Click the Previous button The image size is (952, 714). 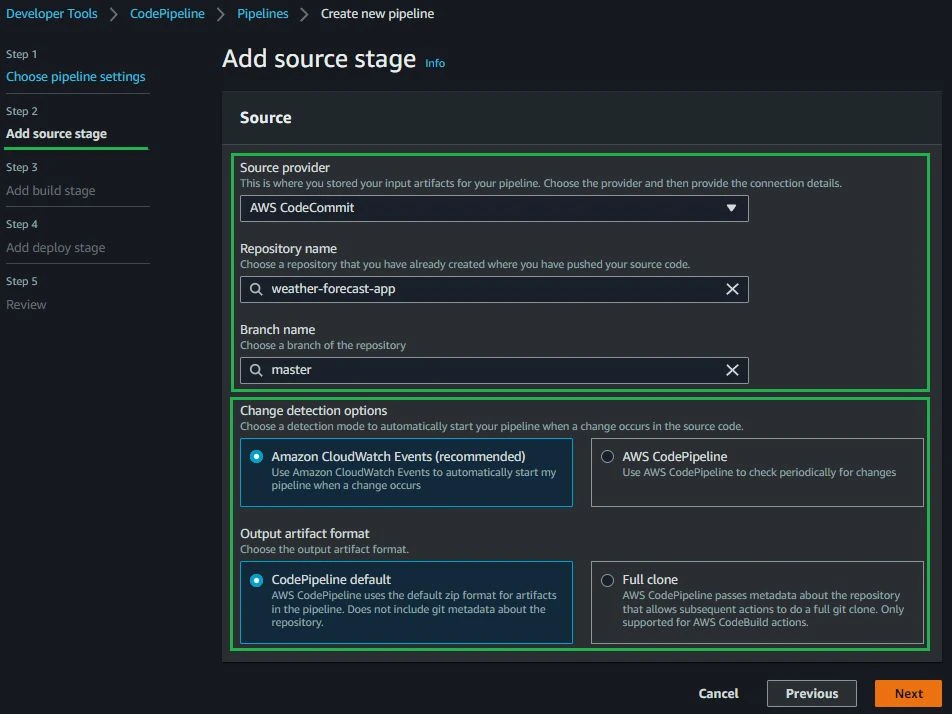click(812, 693)
